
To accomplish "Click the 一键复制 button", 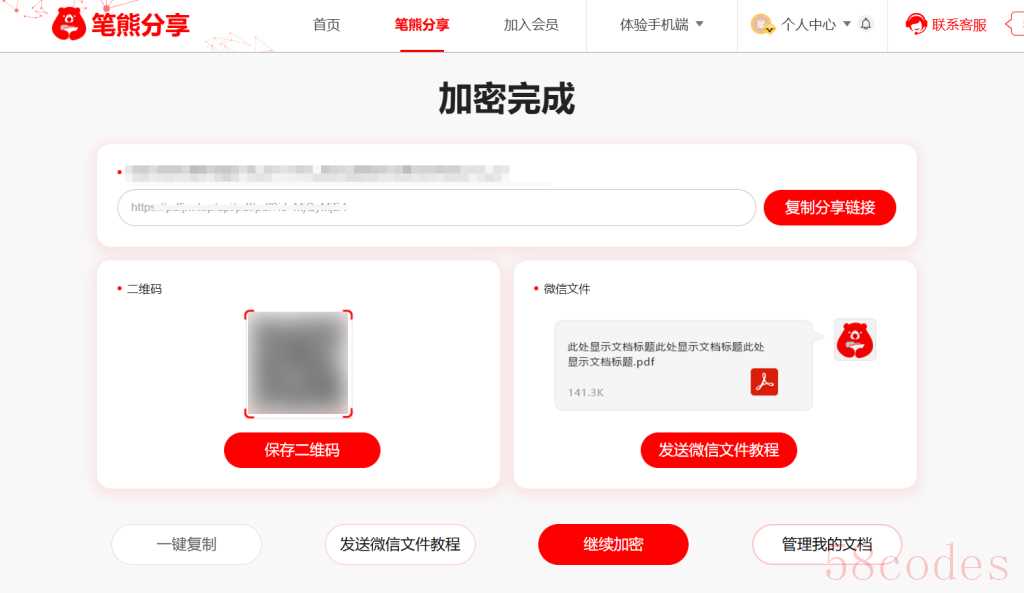I will [187, 544].
